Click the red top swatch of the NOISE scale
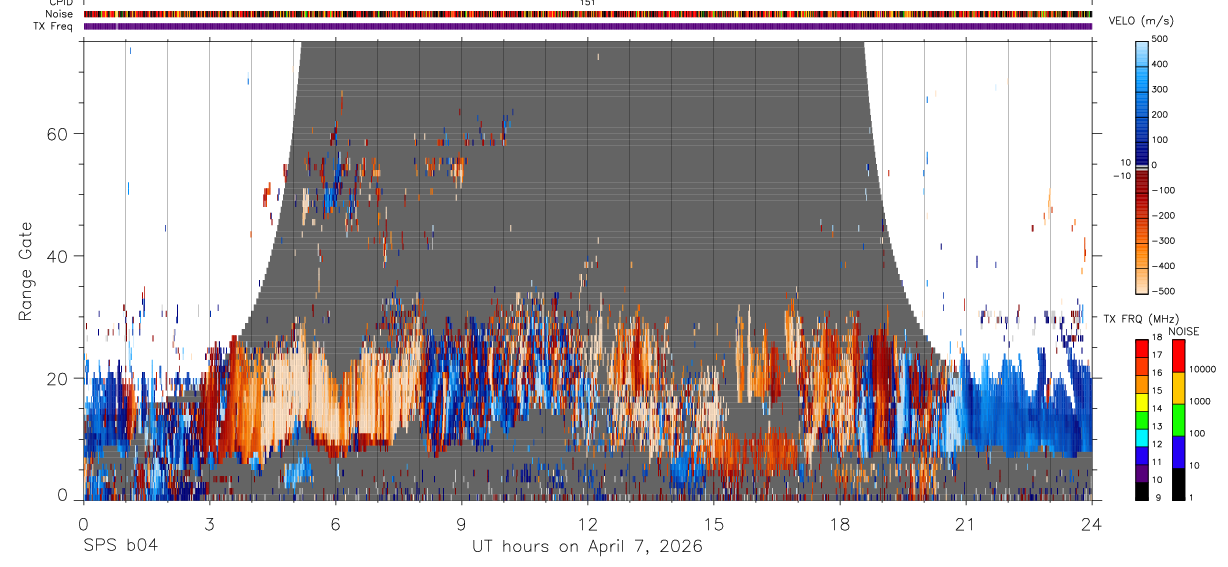Image resolution: width=1228 pixels, height=567 pixels. click(1178, 356)
